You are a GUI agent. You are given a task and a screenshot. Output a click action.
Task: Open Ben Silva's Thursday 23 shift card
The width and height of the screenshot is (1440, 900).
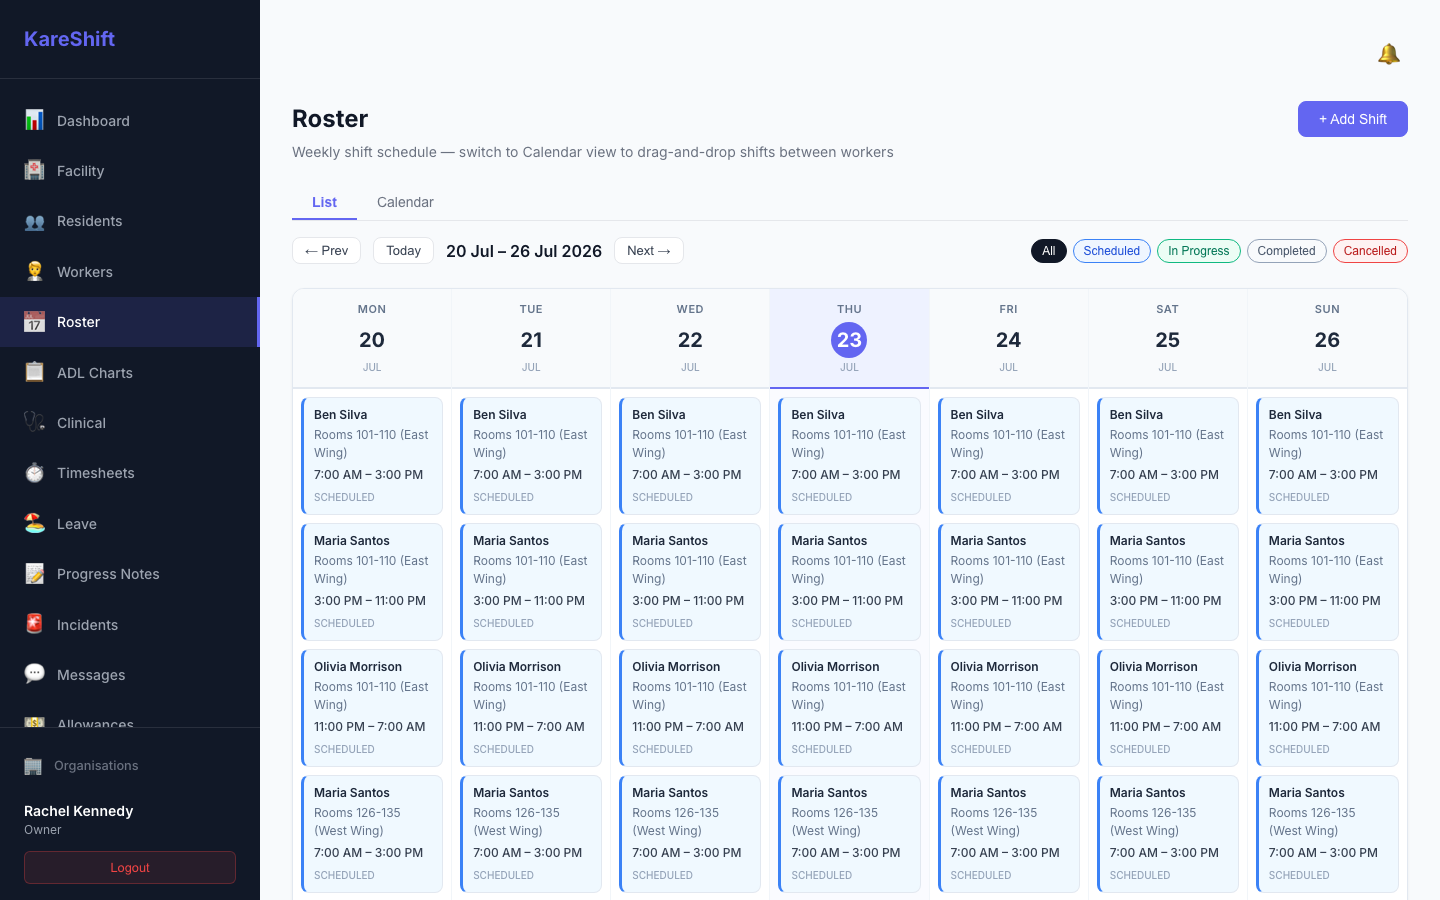click(849, 456)
